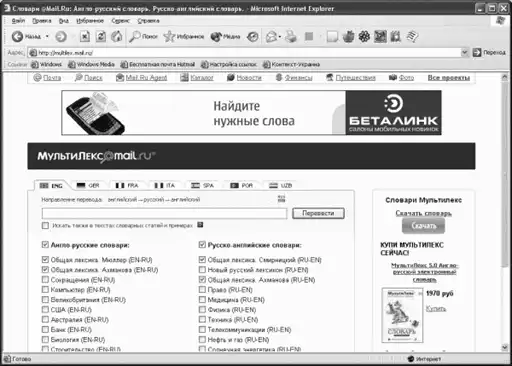Click the Перевести translate button
Image resolution: width=512 pixels, height=366 pixels.
tap(318, 213)
